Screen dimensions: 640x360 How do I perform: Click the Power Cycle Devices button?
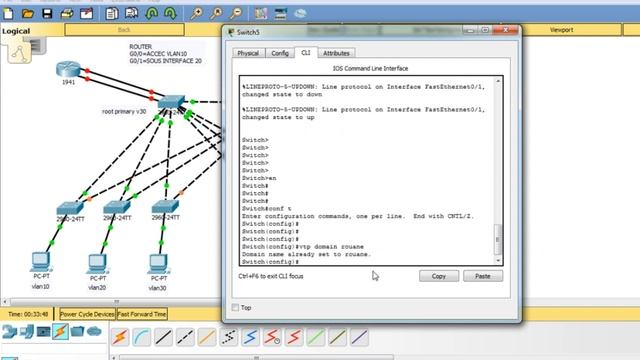click(87, 314)
